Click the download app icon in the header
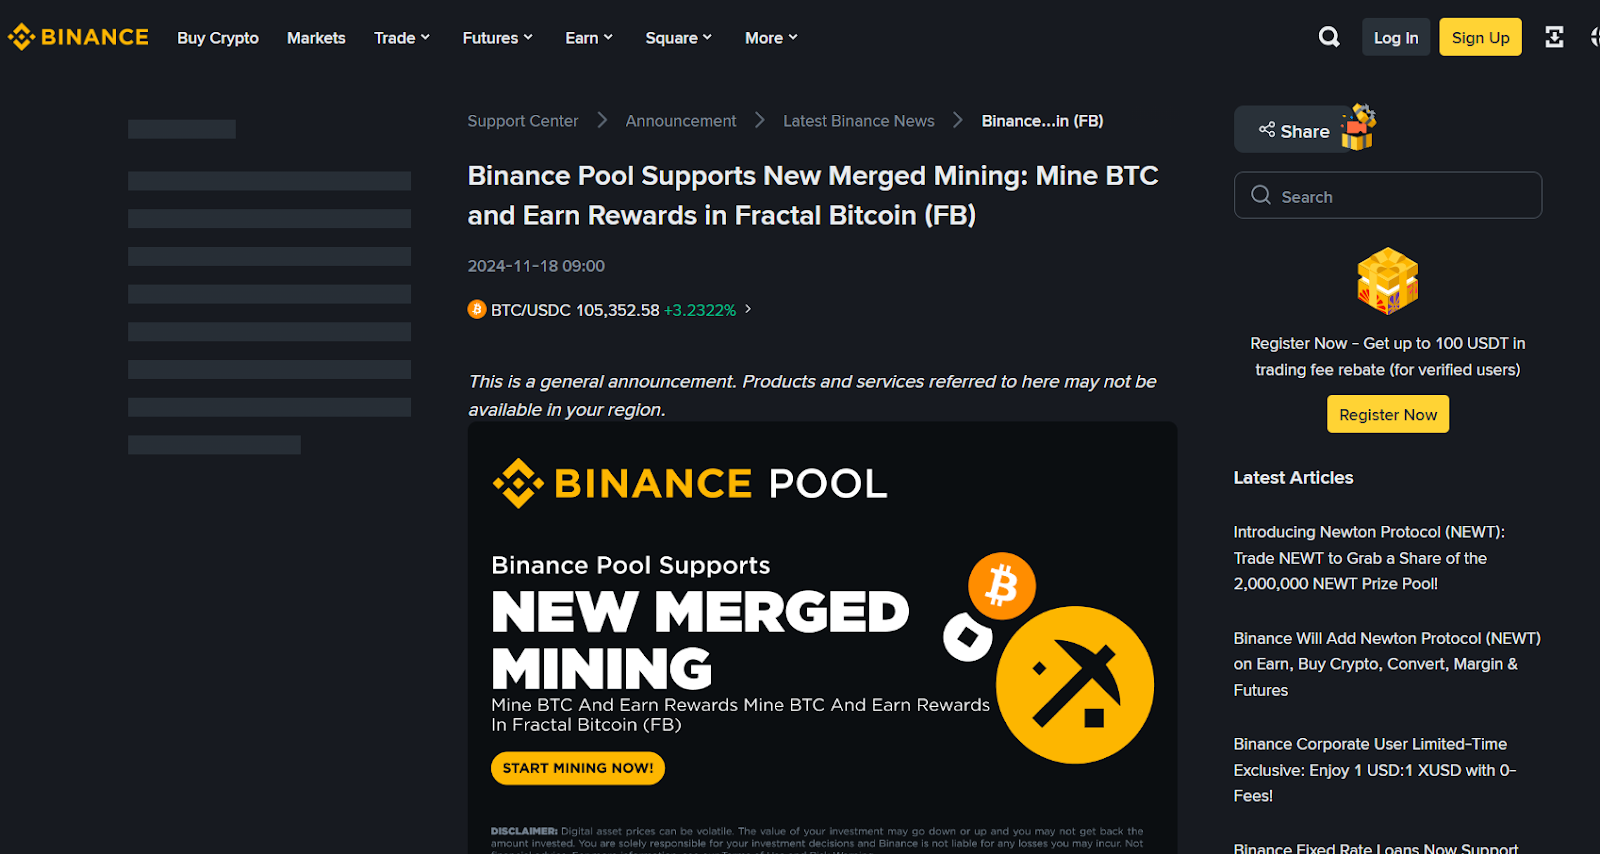This screenshot has height=854, width=1600. pos(1554,37)
